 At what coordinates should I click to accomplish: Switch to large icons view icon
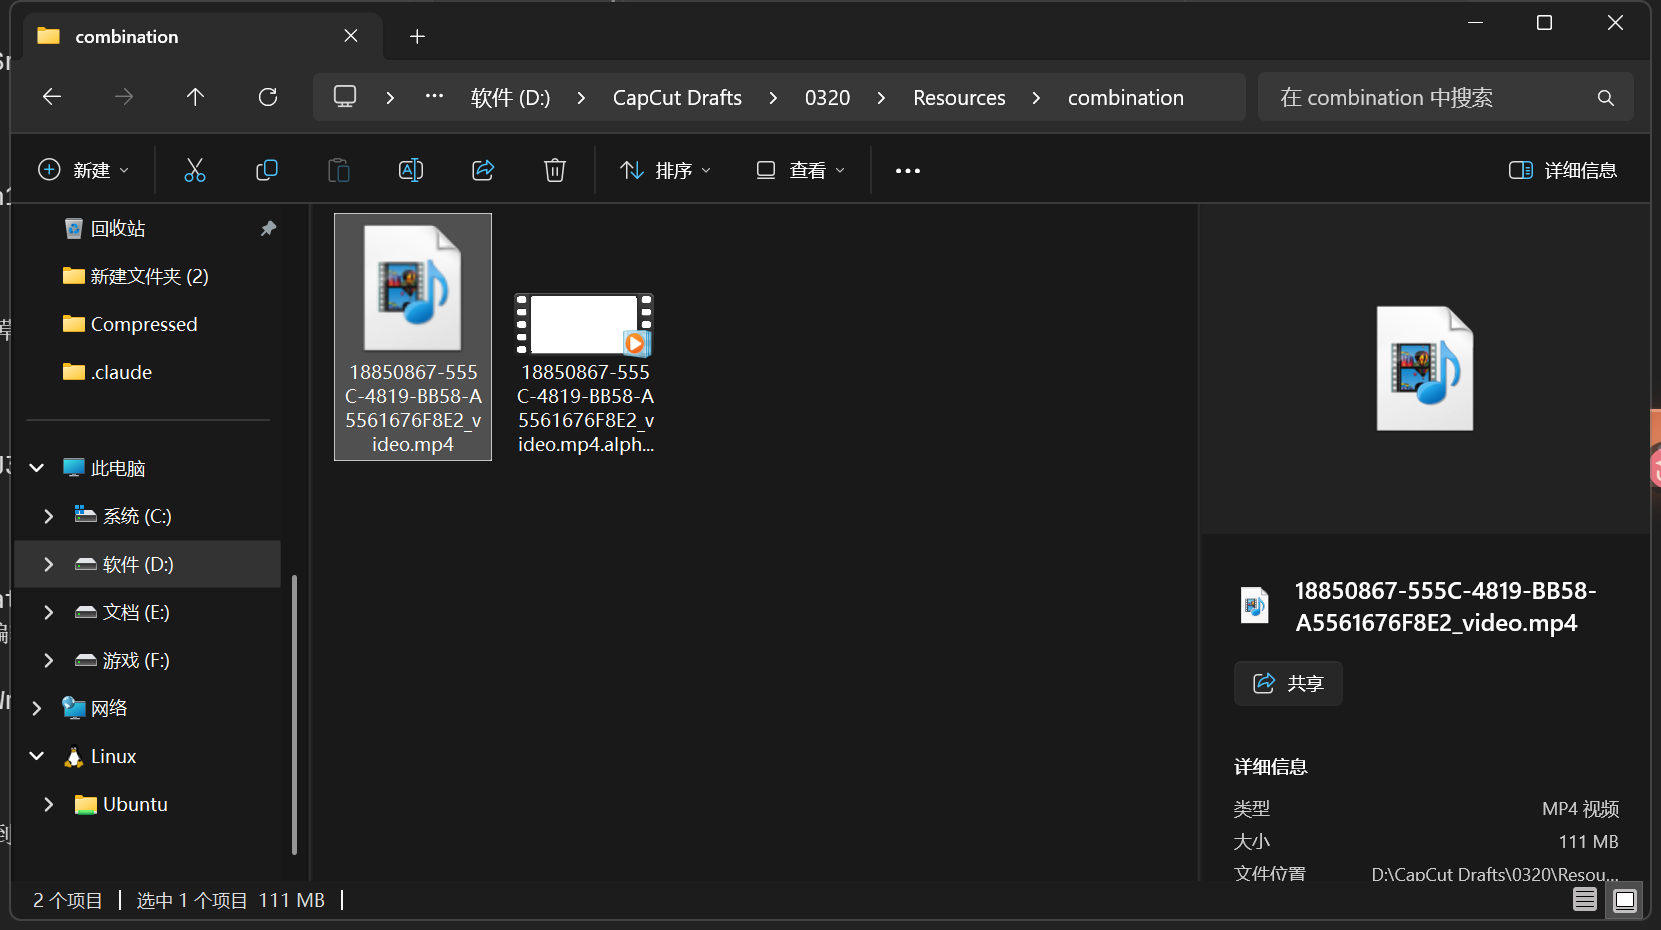(x=1625, y=900)
